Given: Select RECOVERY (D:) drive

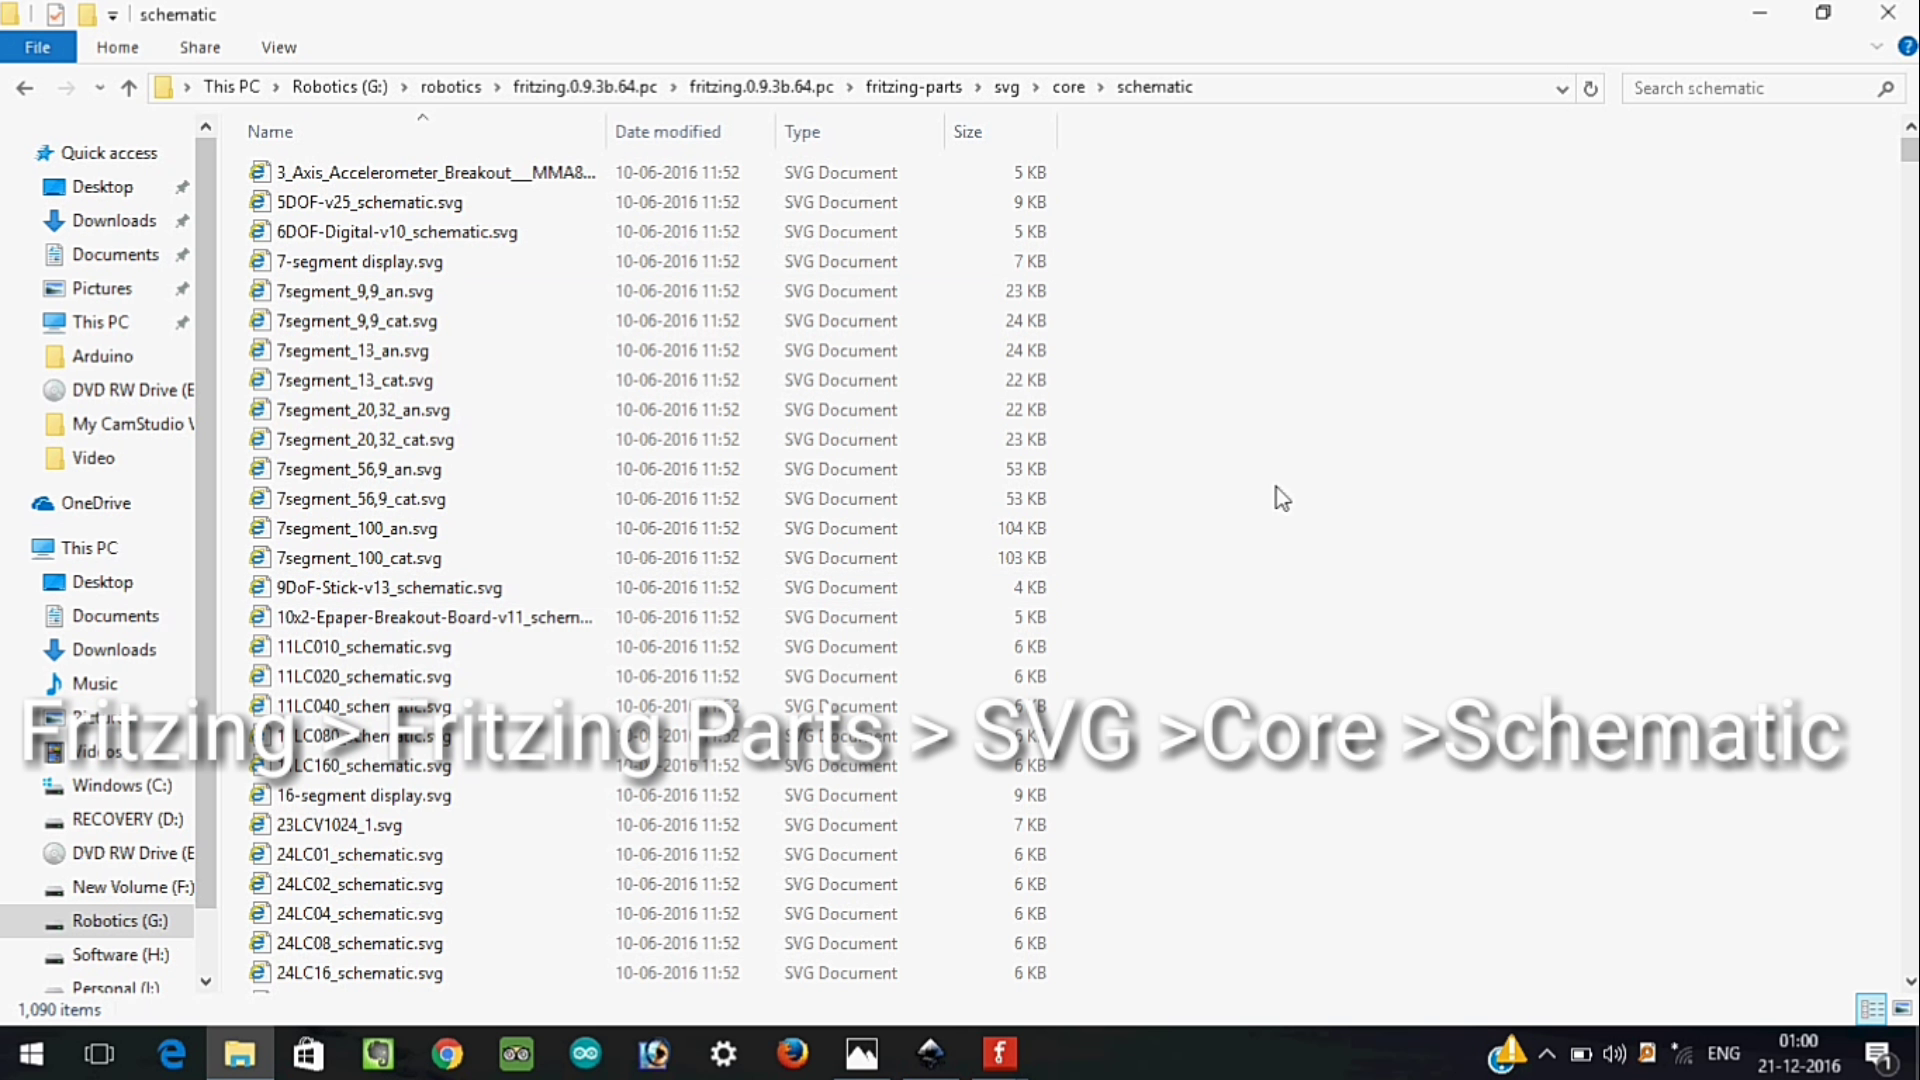Looking at the screenshot, I should [x=128, y=820].
